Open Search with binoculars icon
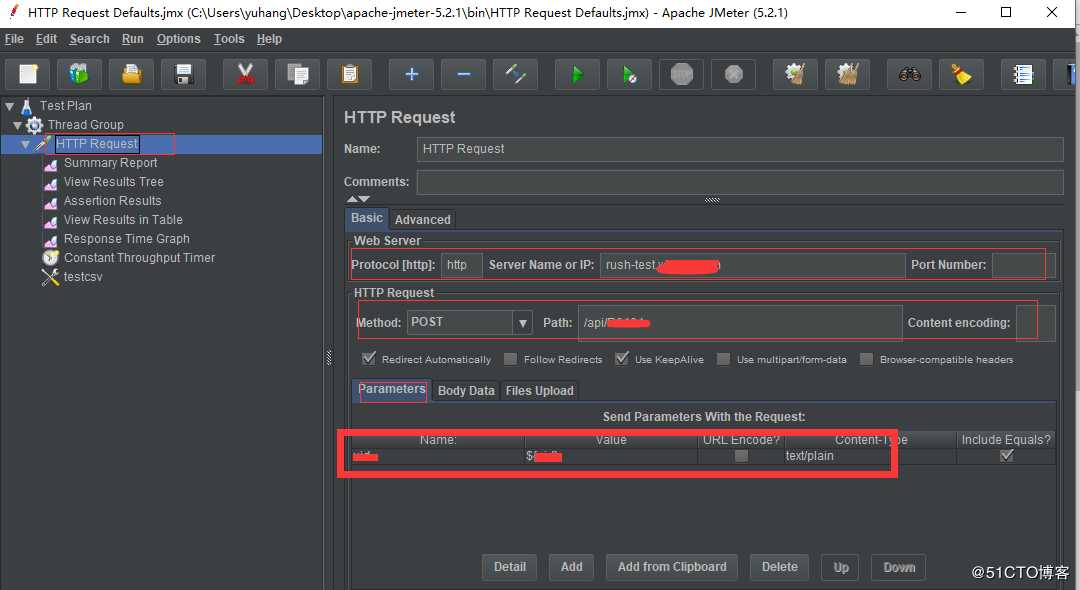This screenshot has height=590, width=1080. point(909,74)
